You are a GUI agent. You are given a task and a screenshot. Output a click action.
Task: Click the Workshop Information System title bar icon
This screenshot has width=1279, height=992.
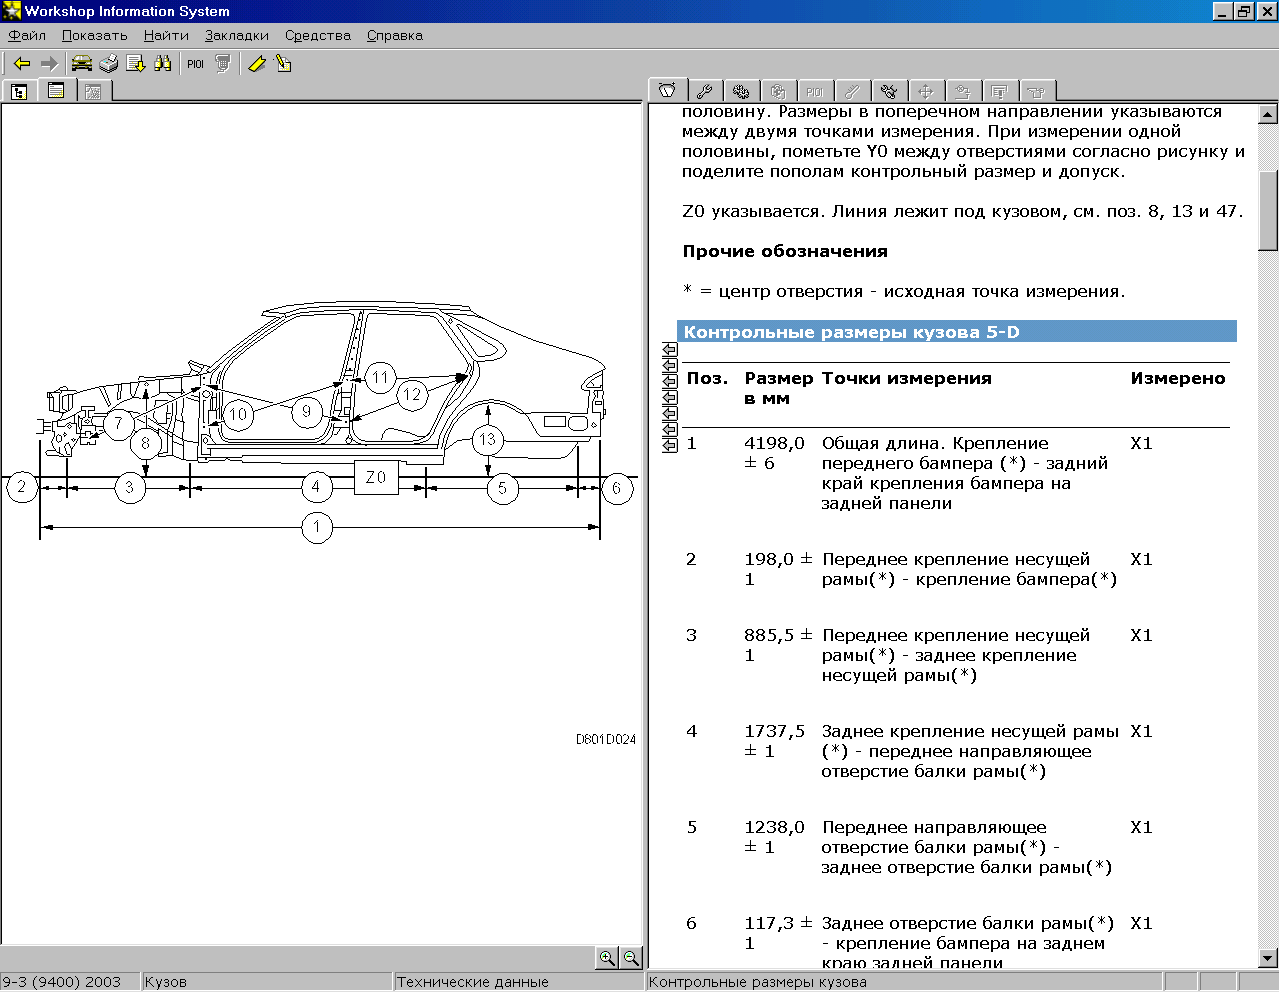(12, 11)
